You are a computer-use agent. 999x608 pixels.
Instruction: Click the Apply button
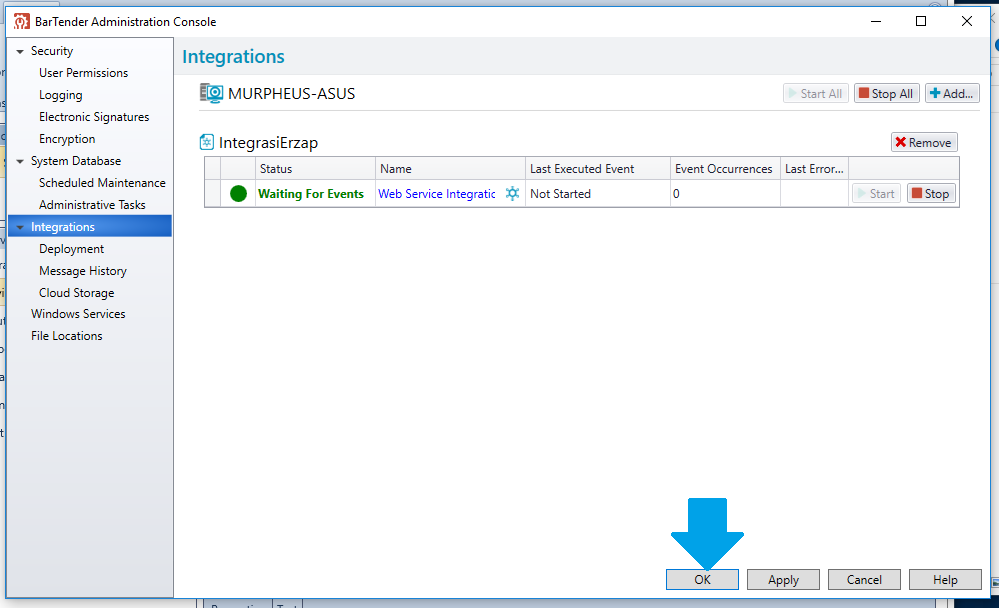(x=783, y=579)
